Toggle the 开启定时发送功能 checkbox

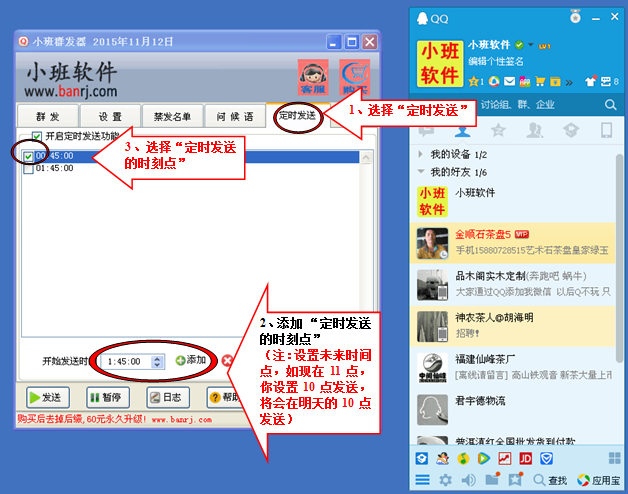(x=37, y=137)
